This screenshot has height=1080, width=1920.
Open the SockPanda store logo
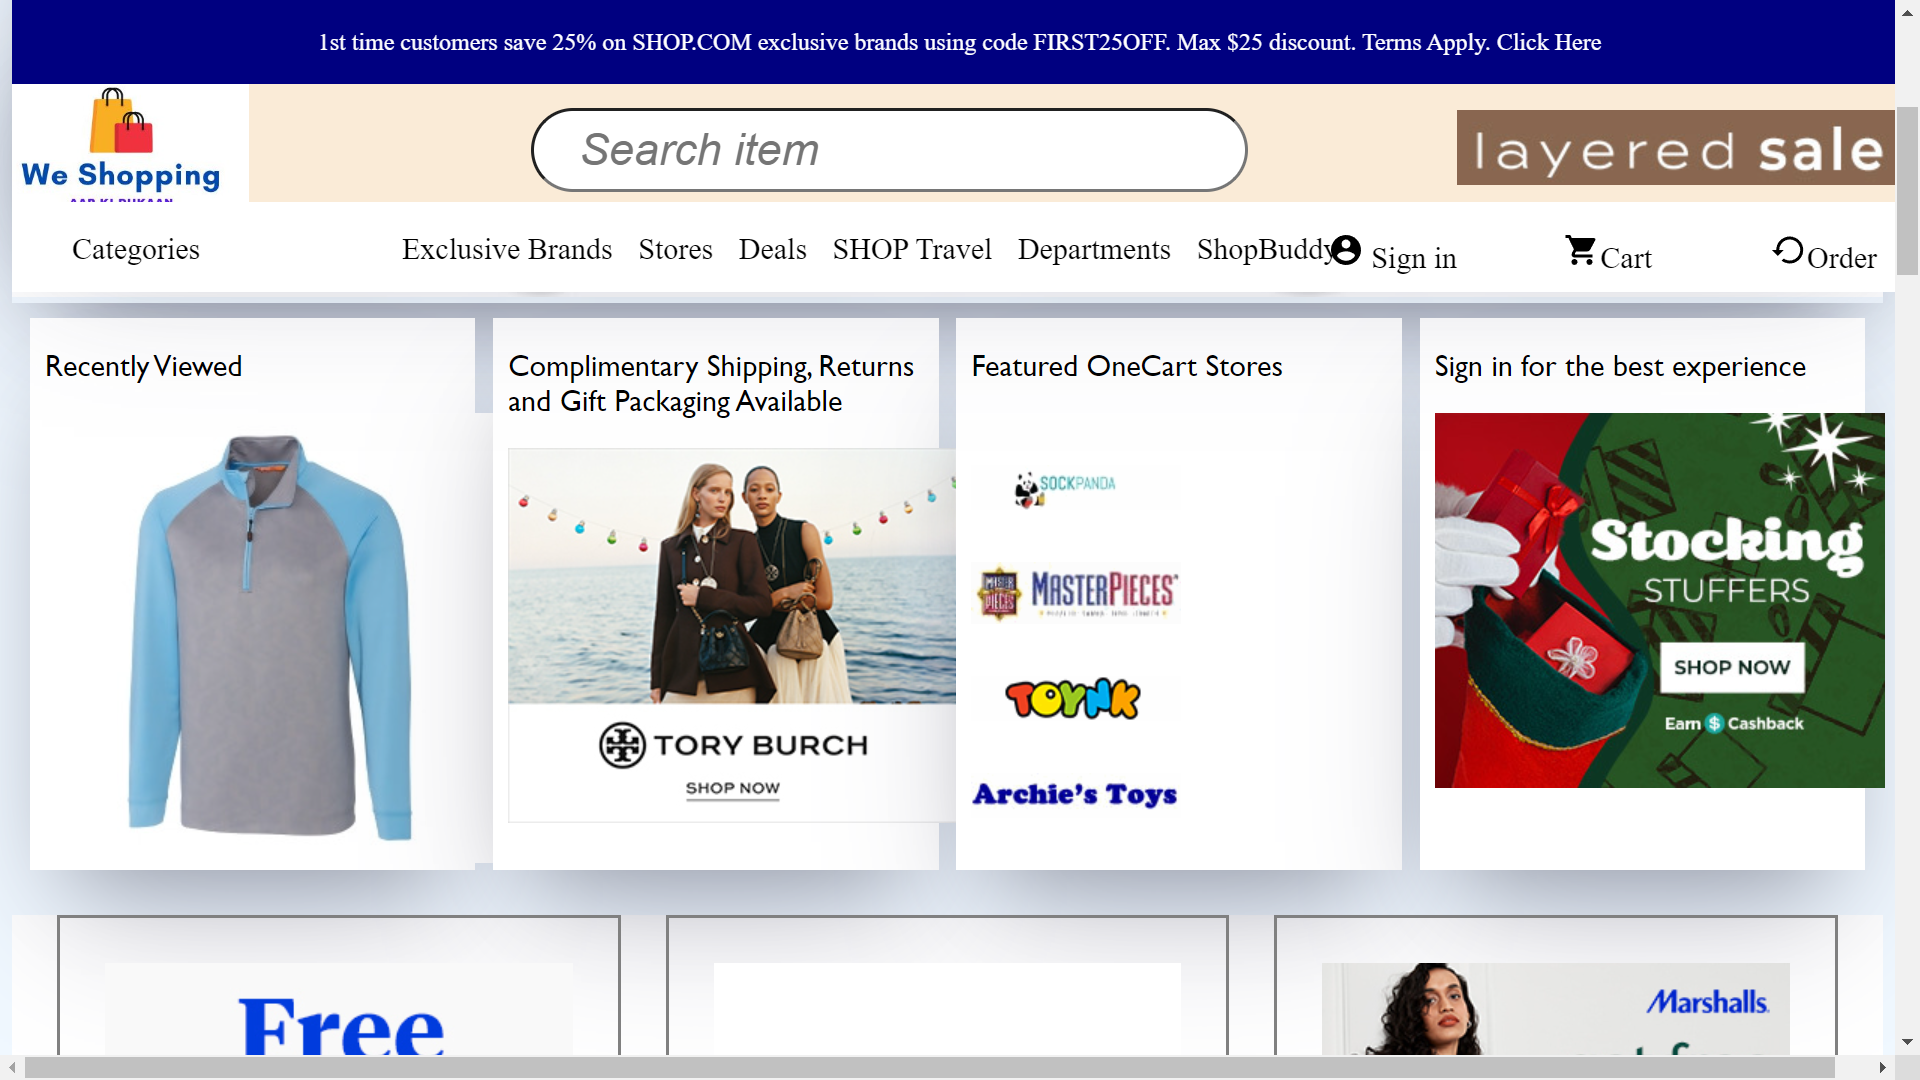[1065, 487]
